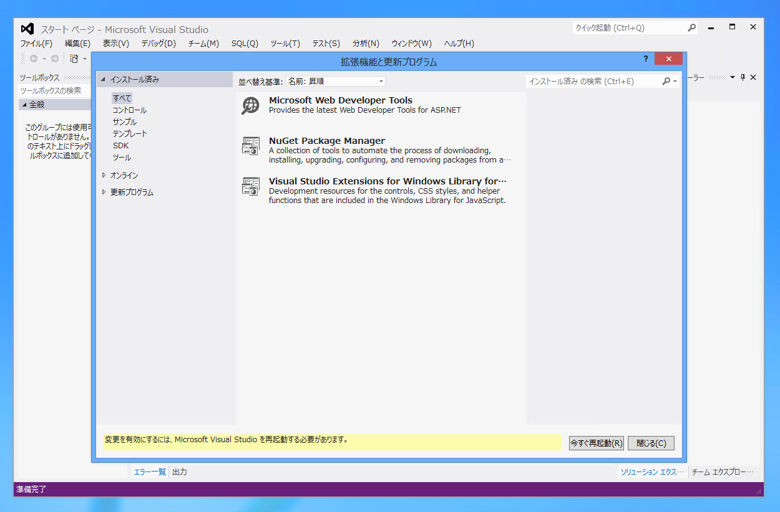The height and width of the screenshot is (512, 780).
Task: Collapse the 全般 toolbox group
Action: [x=24, y=104]
